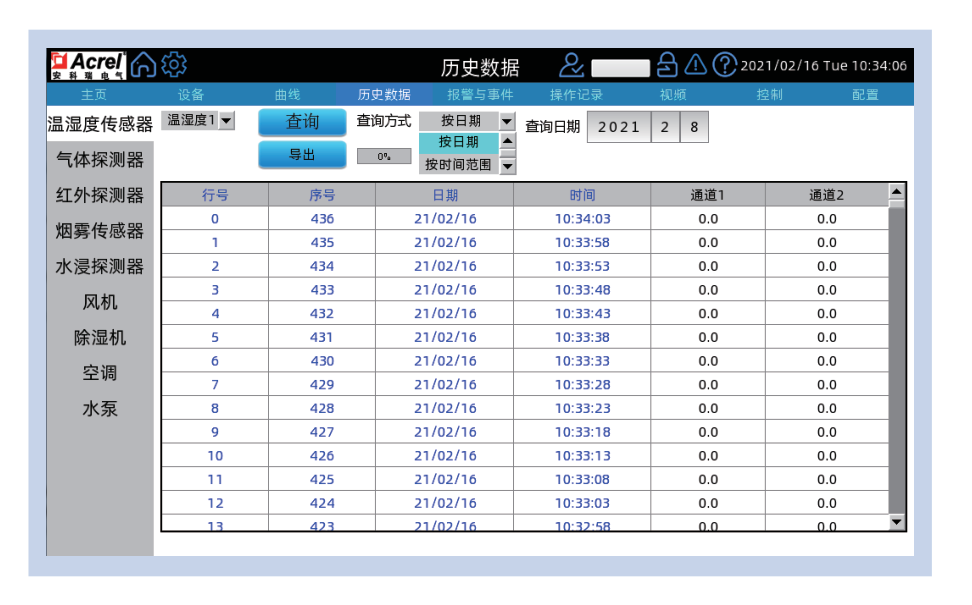Click the day field showing 8
Image resolution: width=972 pixels, height=605 pixels.
click(694, 127)
